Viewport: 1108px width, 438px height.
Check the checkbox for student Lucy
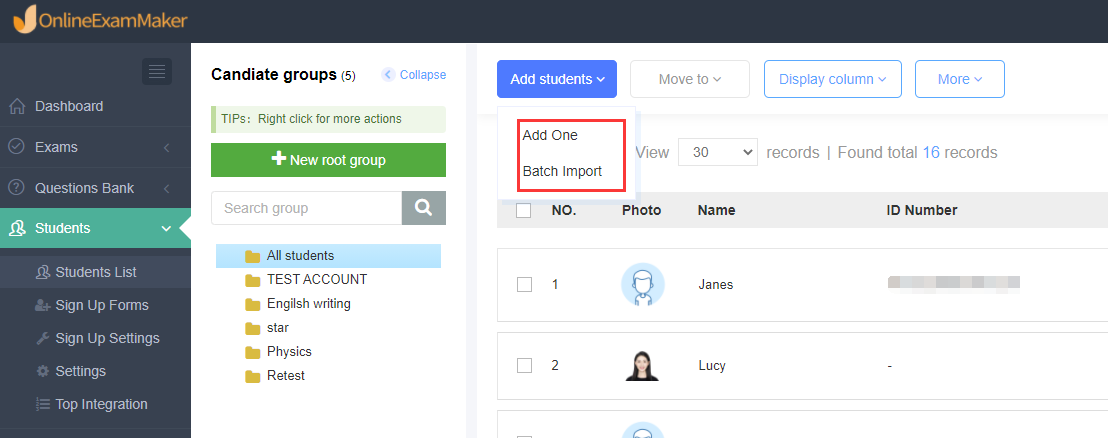tap(524, 365)
